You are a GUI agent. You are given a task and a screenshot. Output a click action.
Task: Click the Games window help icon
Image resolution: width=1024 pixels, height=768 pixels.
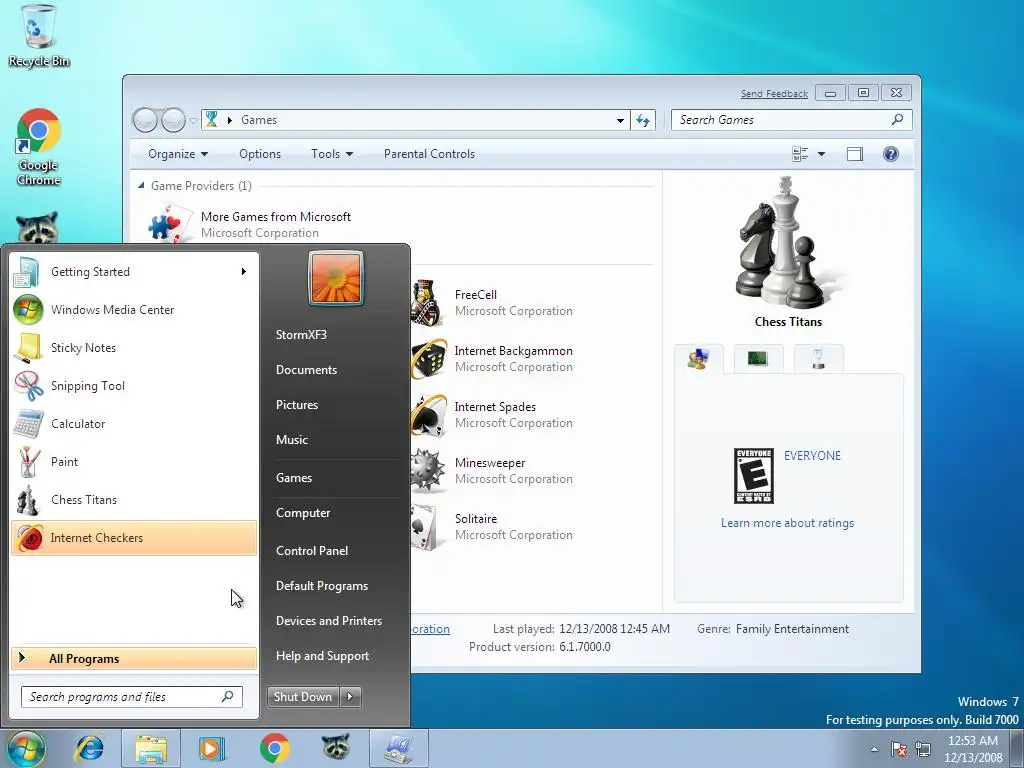coord(891,154)
